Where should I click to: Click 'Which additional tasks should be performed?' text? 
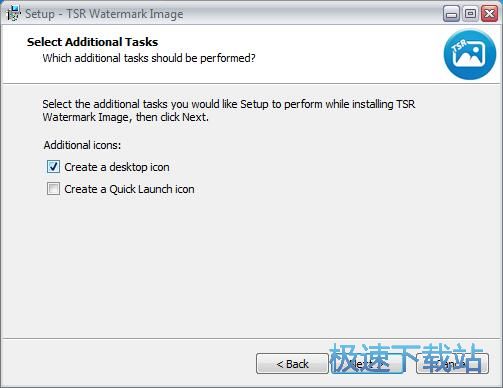coord(149,58)
